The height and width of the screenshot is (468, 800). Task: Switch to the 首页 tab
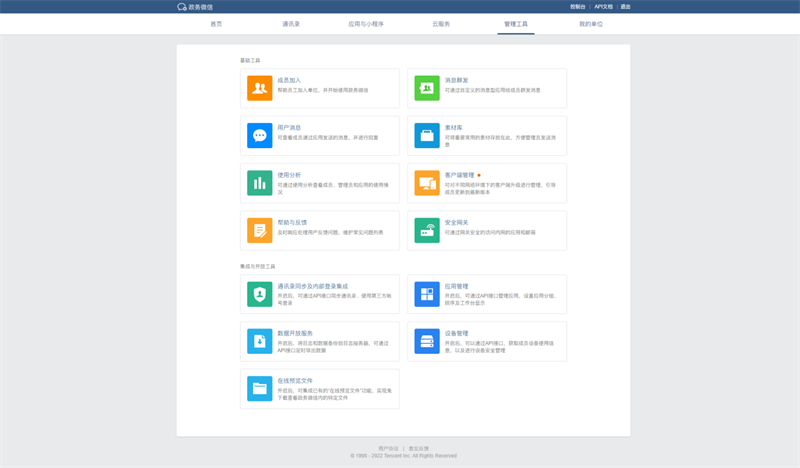(216, 23)
